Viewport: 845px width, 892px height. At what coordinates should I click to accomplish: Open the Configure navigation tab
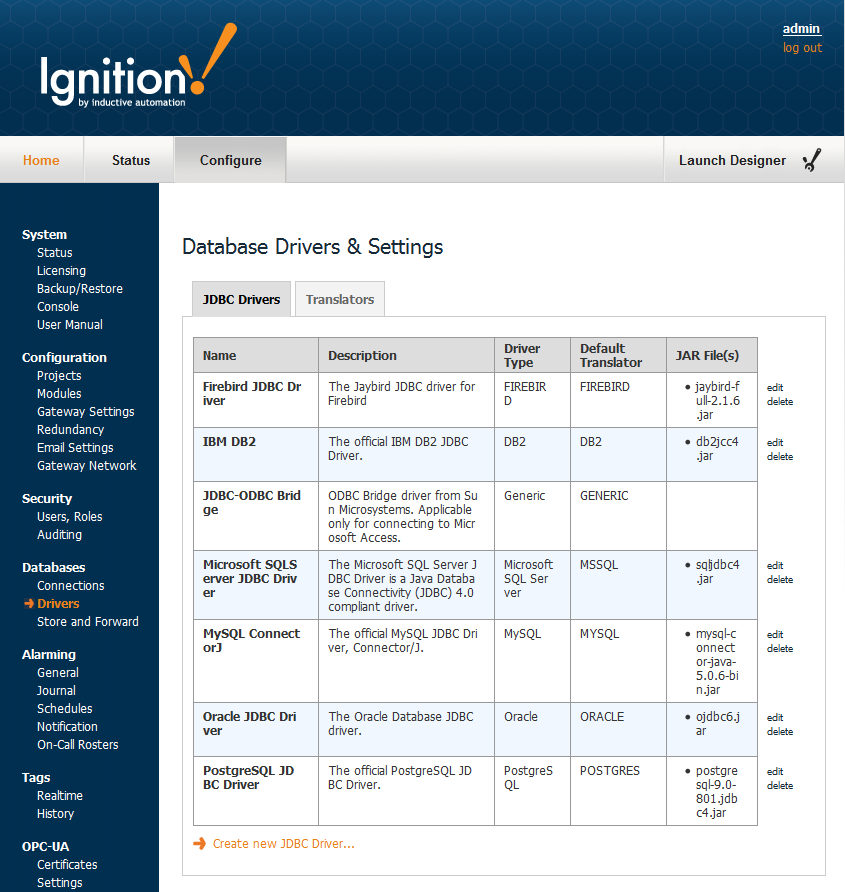coord(230,160)
